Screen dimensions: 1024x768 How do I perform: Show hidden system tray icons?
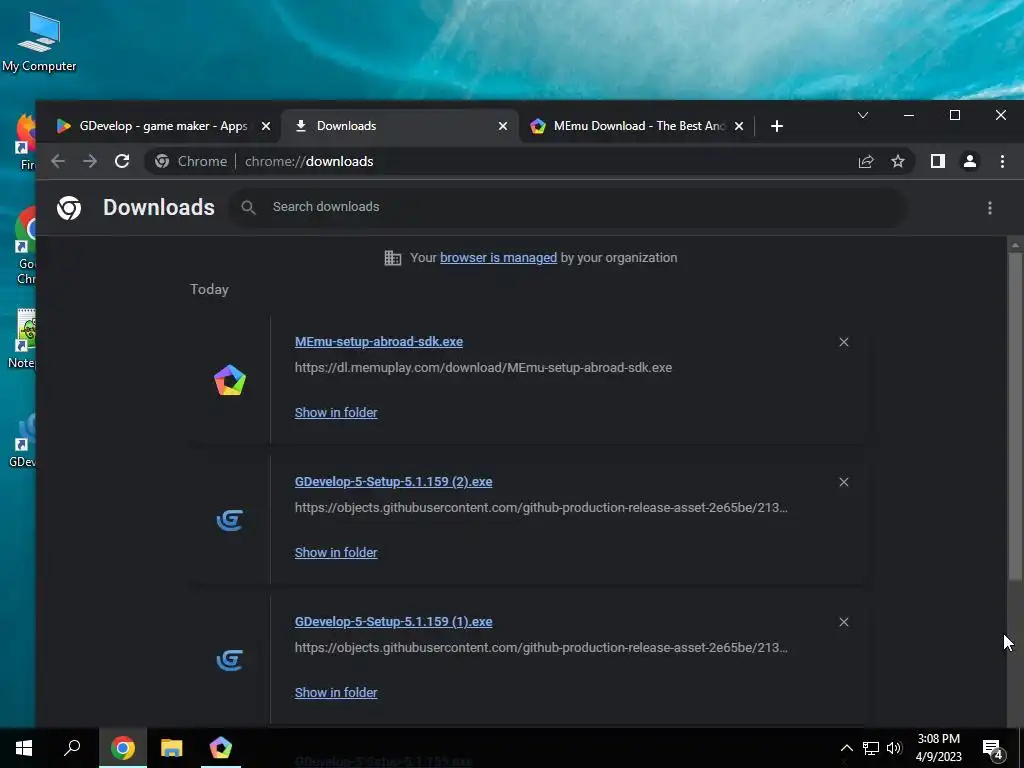point(846,748)
